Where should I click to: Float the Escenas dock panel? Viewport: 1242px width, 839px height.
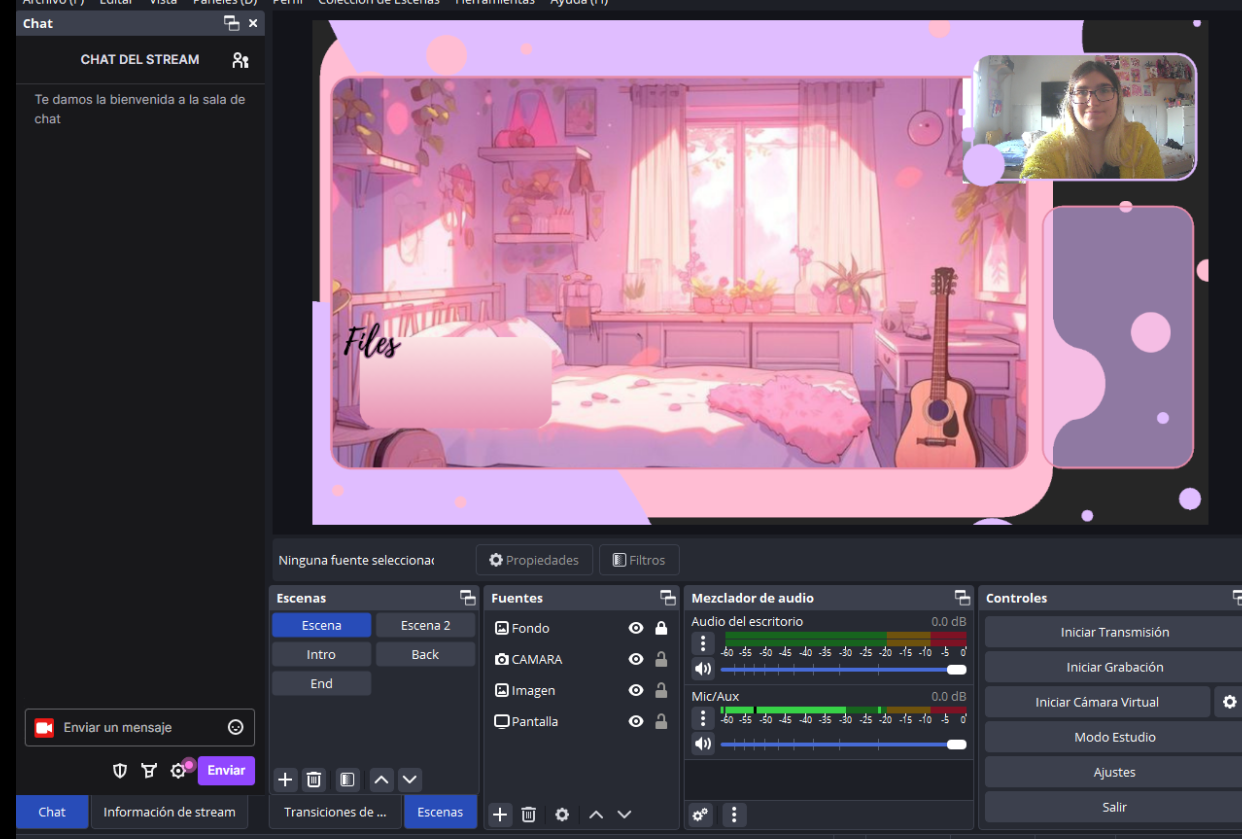(x=467, y=598)
